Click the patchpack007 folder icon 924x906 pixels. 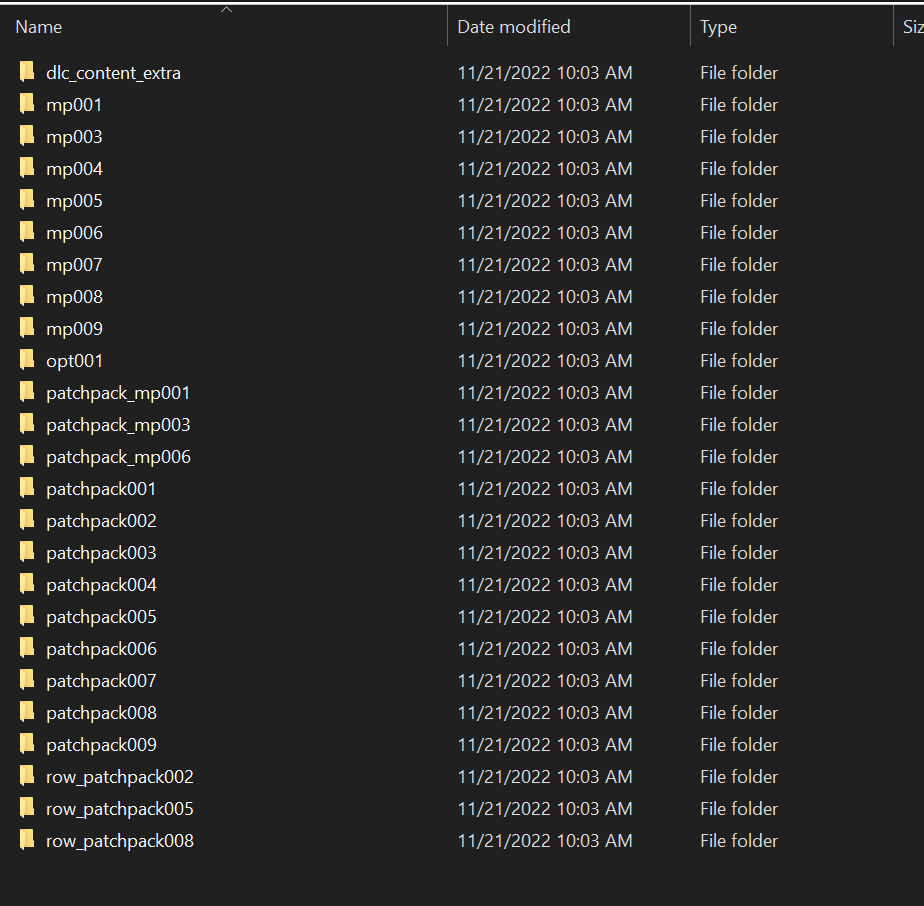(x=27, y=680)
